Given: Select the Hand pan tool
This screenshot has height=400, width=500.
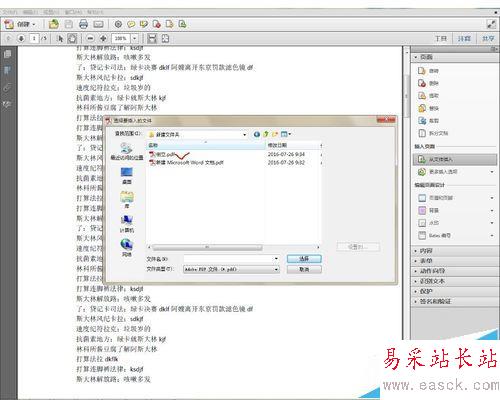Looking at the screenshot, I should (x=72, y=39).
